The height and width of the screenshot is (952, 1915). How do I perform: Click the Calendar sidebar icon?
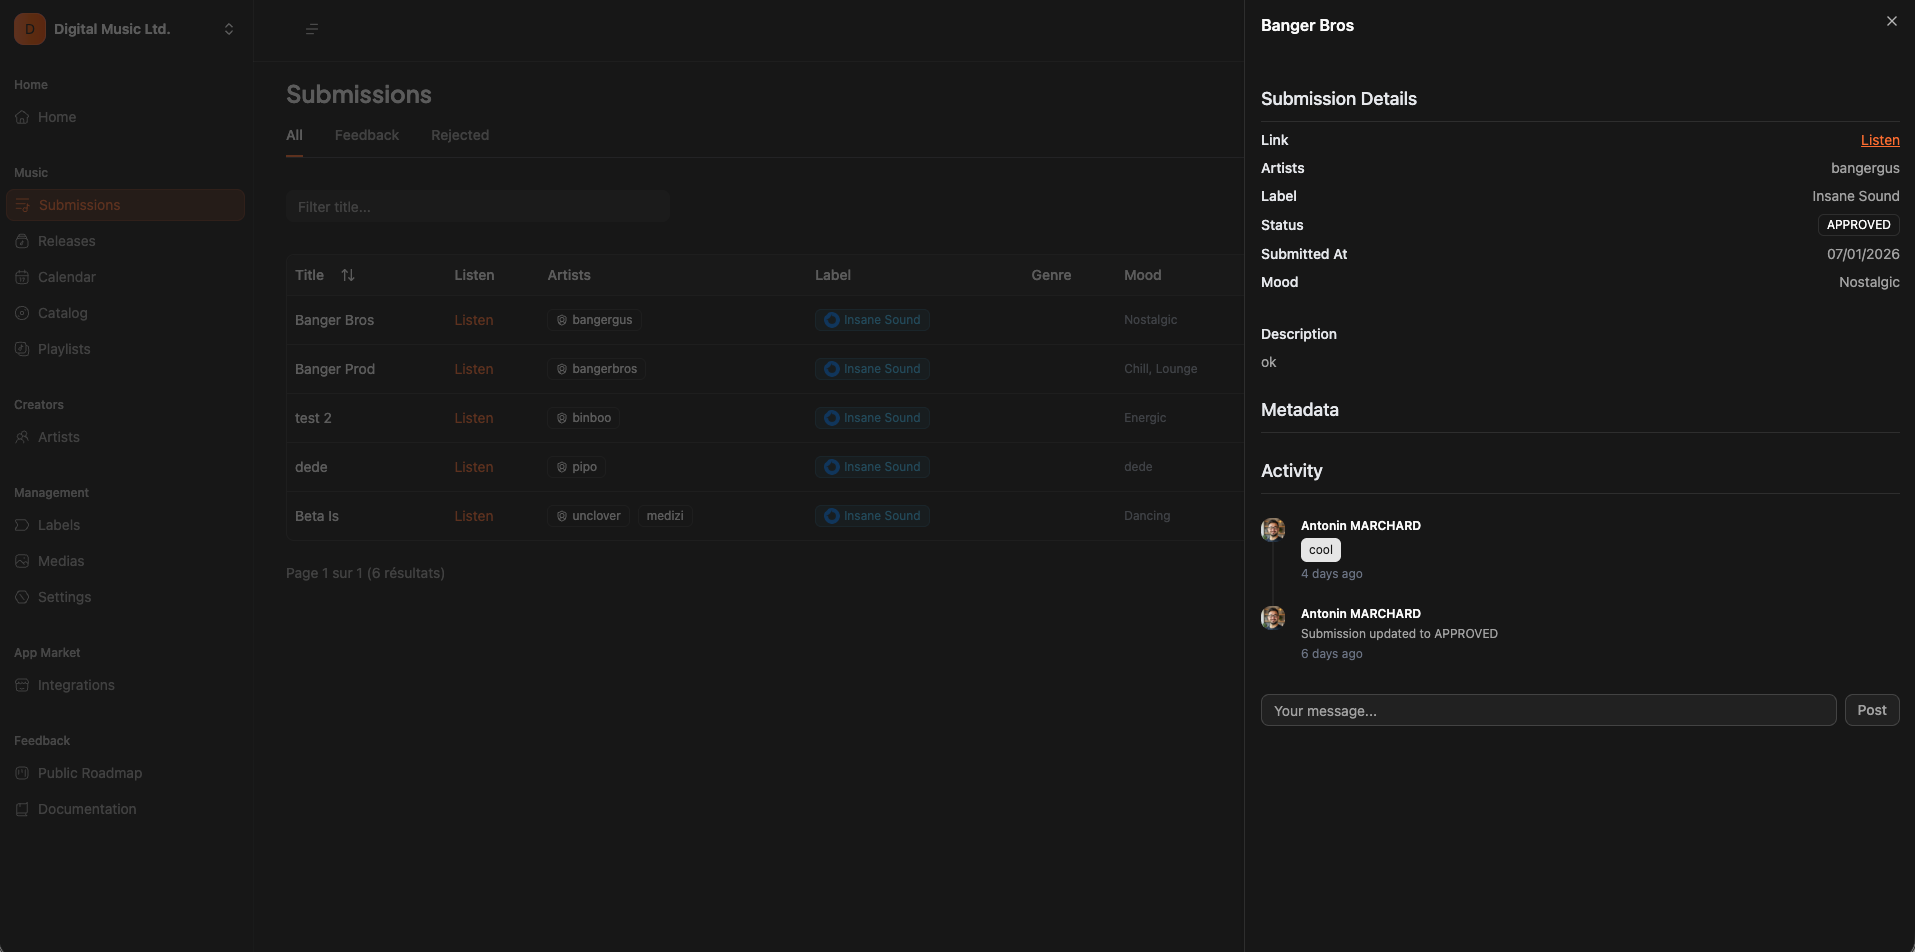click(22, 277)
